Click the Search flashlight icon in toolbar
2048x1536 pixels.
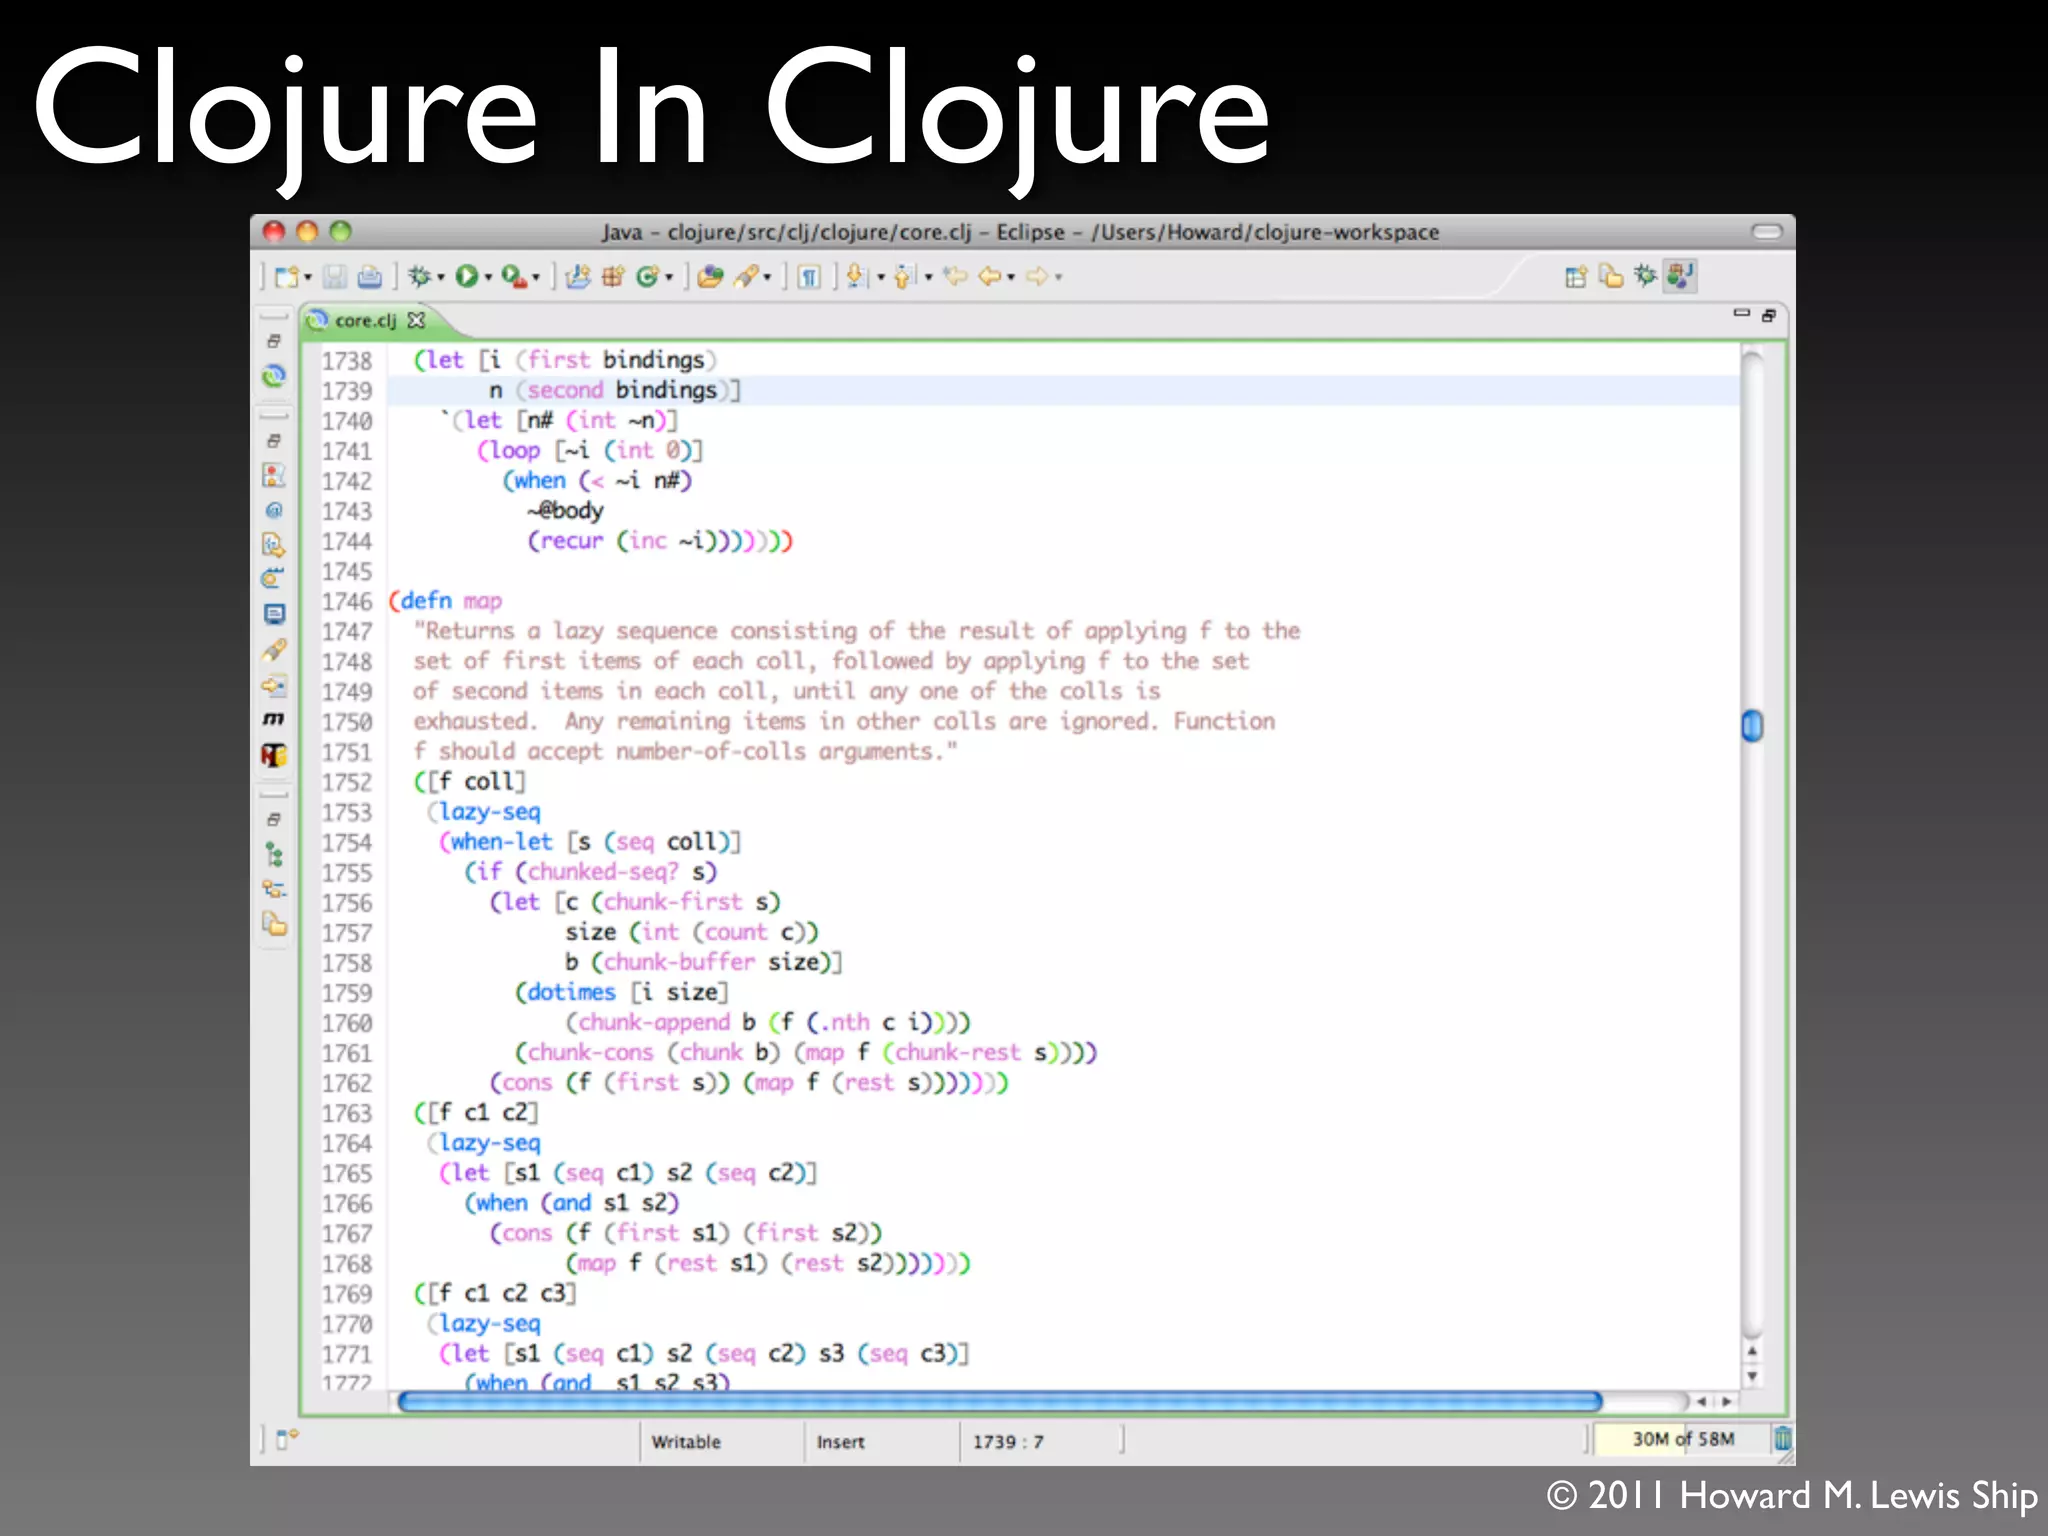(746, 276)
